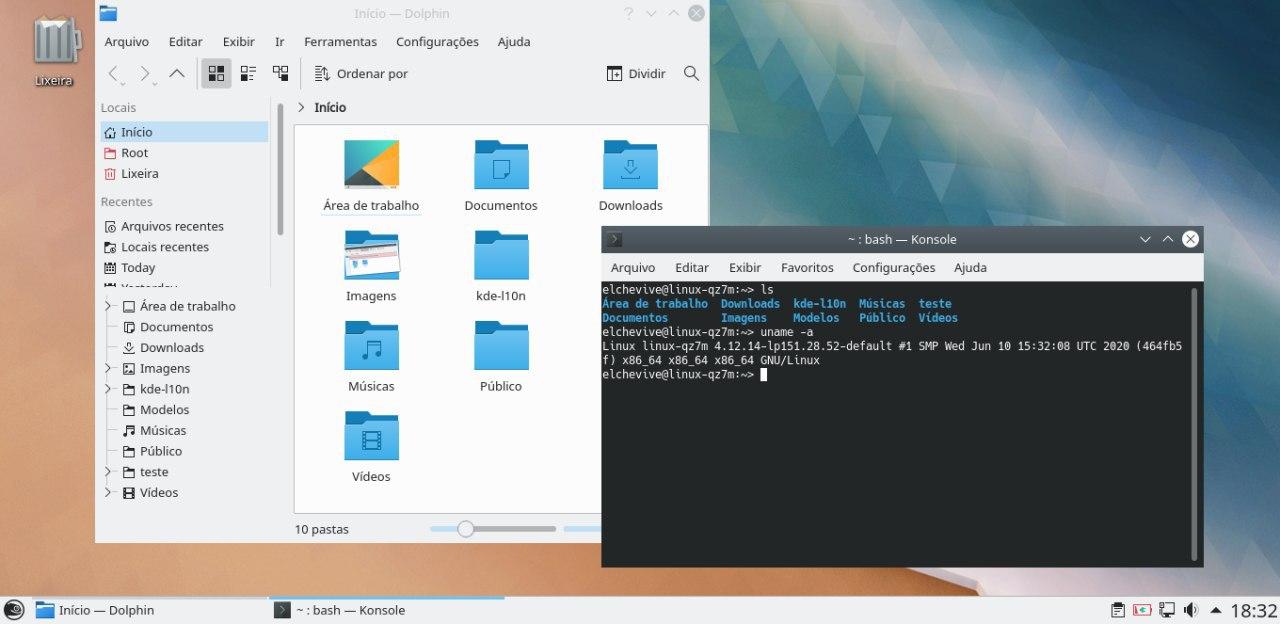Split the Dolphin view with Dividir
This screenshot has height=624, width=1280.
(636, 74)
